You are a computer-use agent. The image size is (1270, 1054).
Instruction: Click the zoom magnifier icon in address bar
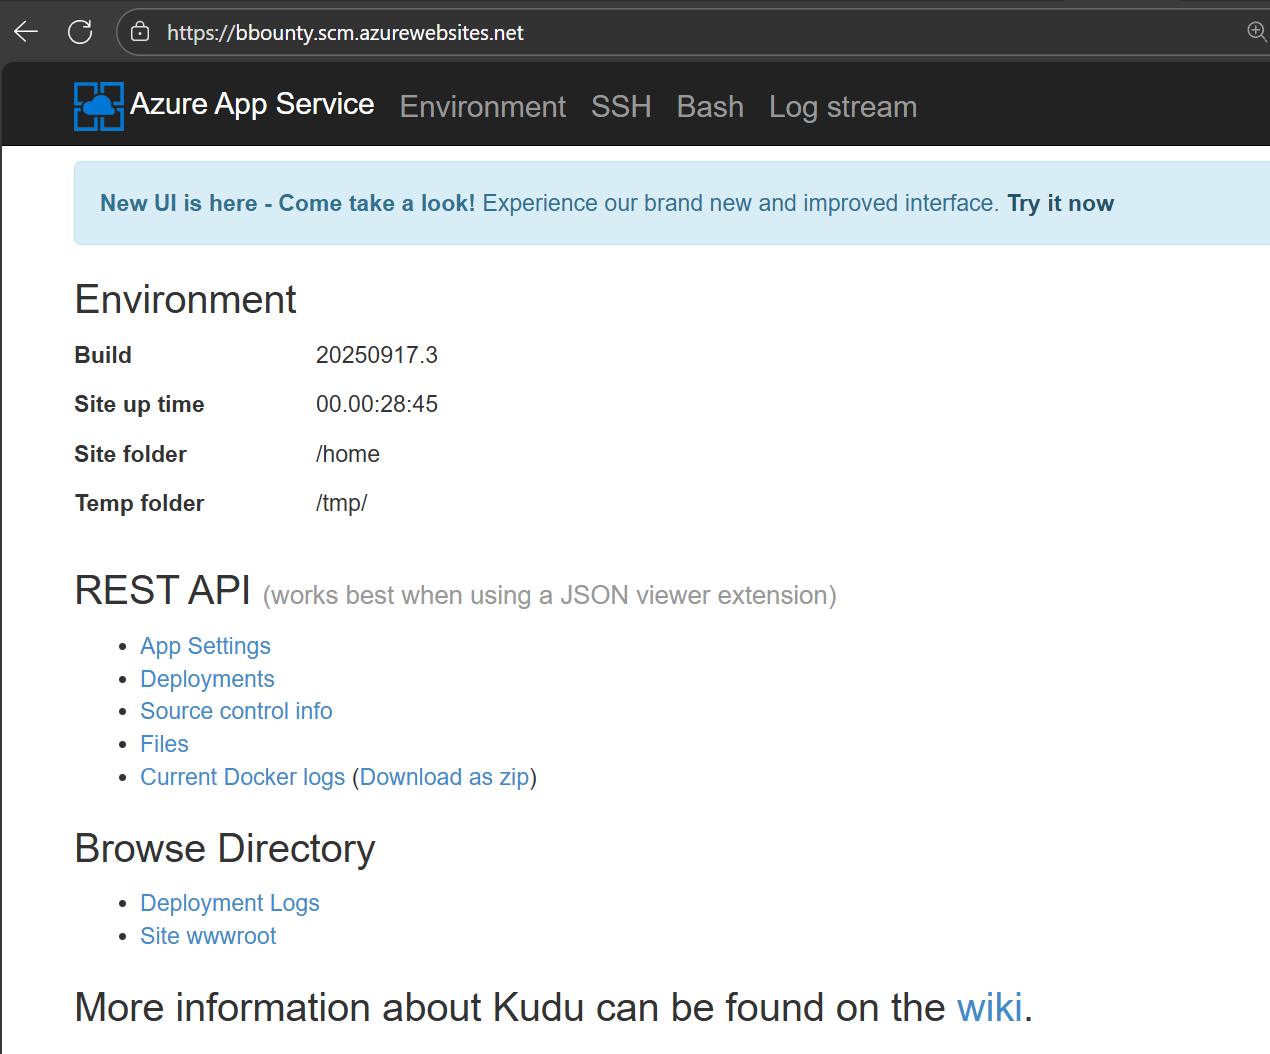pos(1256,31)
